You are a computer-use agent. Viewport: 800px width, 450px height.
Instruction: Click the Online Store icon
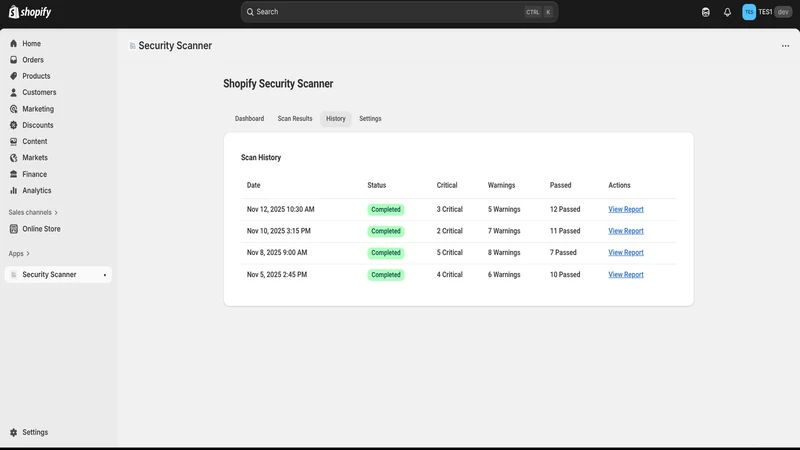14,229
